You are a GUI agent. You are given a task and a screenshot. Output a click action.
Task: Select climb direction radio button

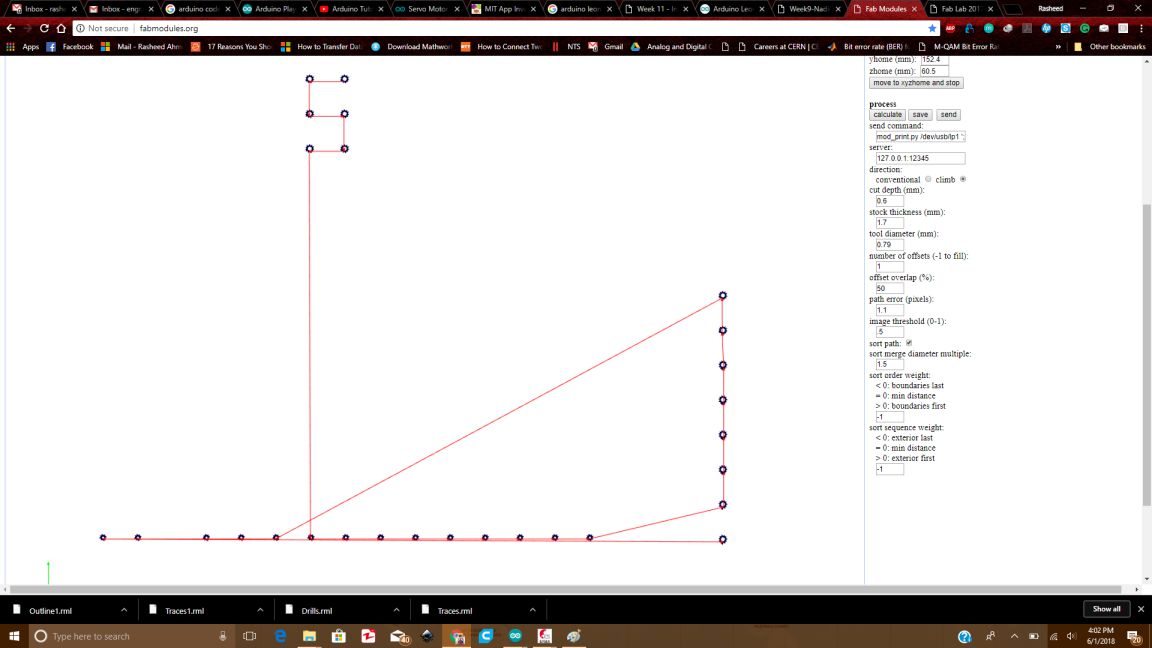coord(962,179)
